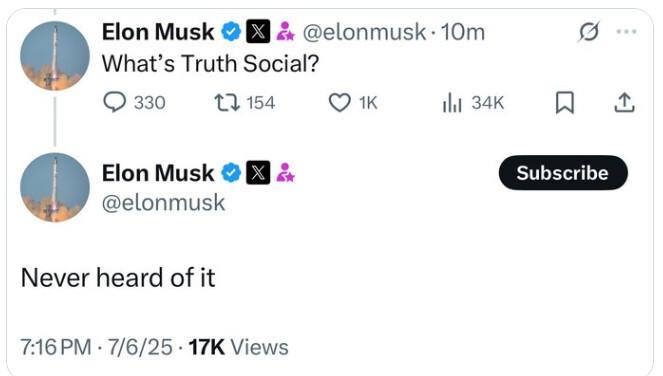Click blue verified badge in top tweet
This screenshot has width=663, height=376.
(x=231, y=32)
